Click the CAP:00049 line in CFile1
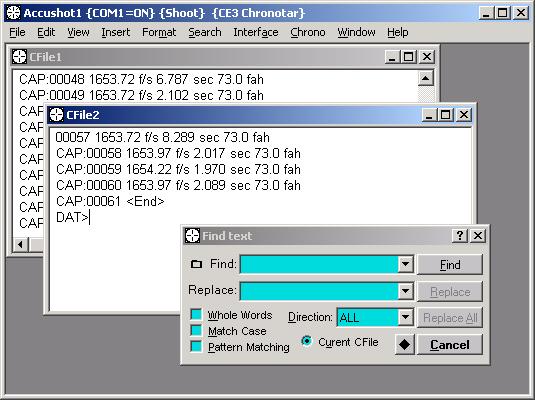The width and height of the screenshot is (535, 400). pos(141,95)
